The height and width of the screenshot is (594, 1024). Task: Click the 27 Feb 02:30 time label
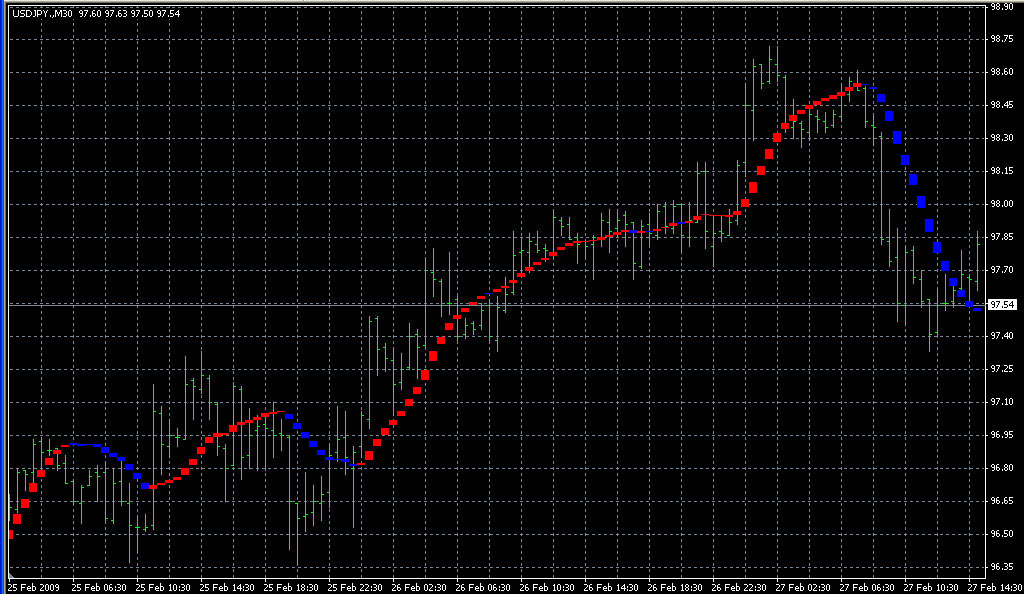tap(803, 587)
